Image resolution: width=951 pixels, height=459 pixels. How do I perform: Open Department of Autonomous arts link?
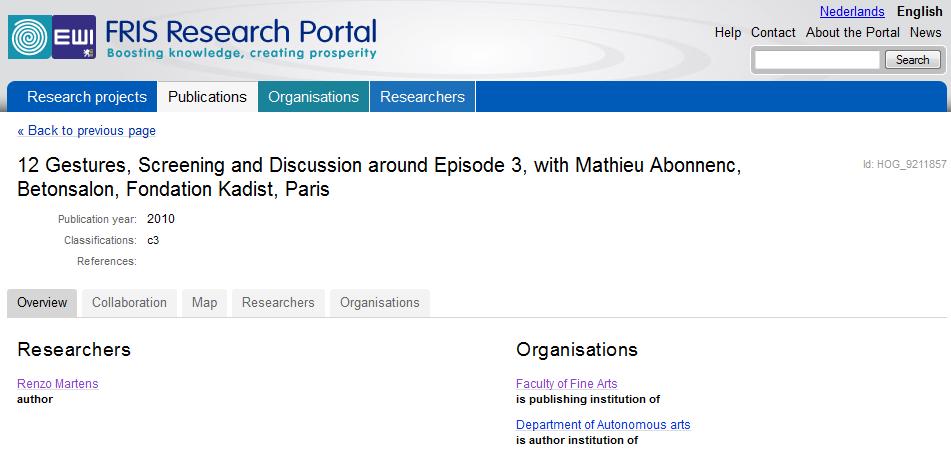603,424
